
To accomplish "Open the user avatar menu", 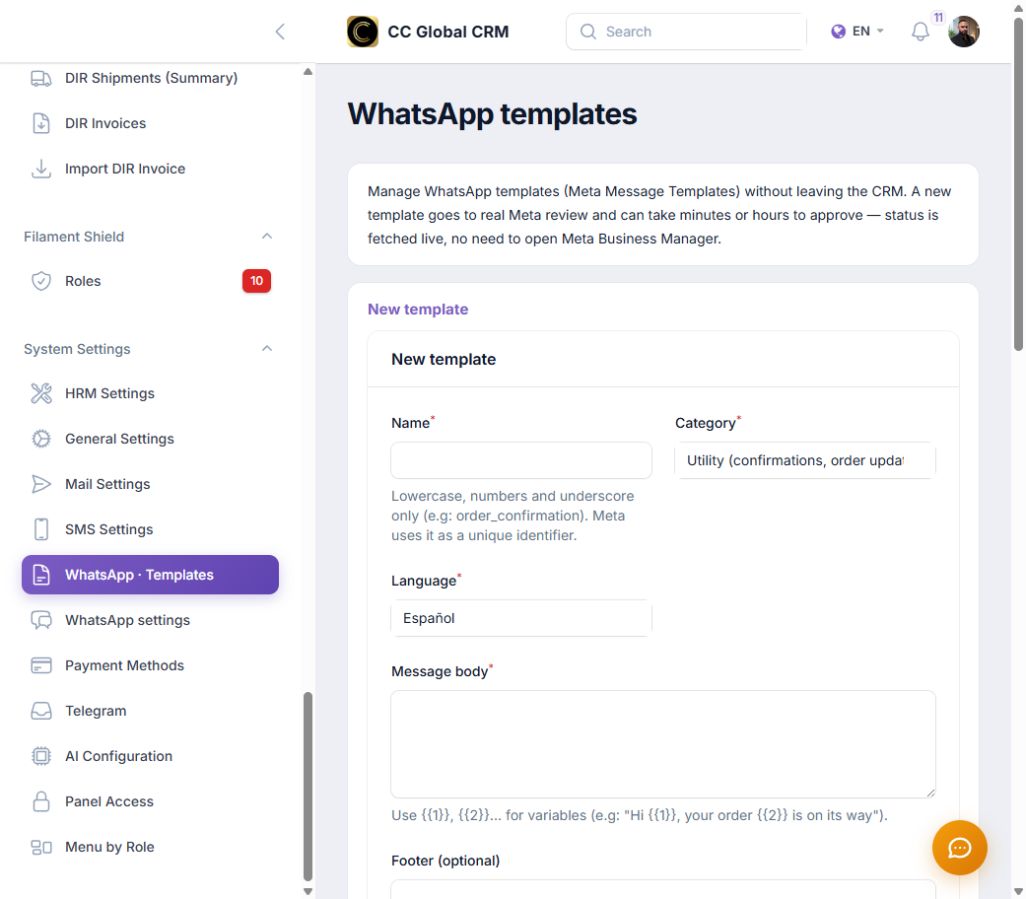I will pyautogui.click(x=963, y=31).
